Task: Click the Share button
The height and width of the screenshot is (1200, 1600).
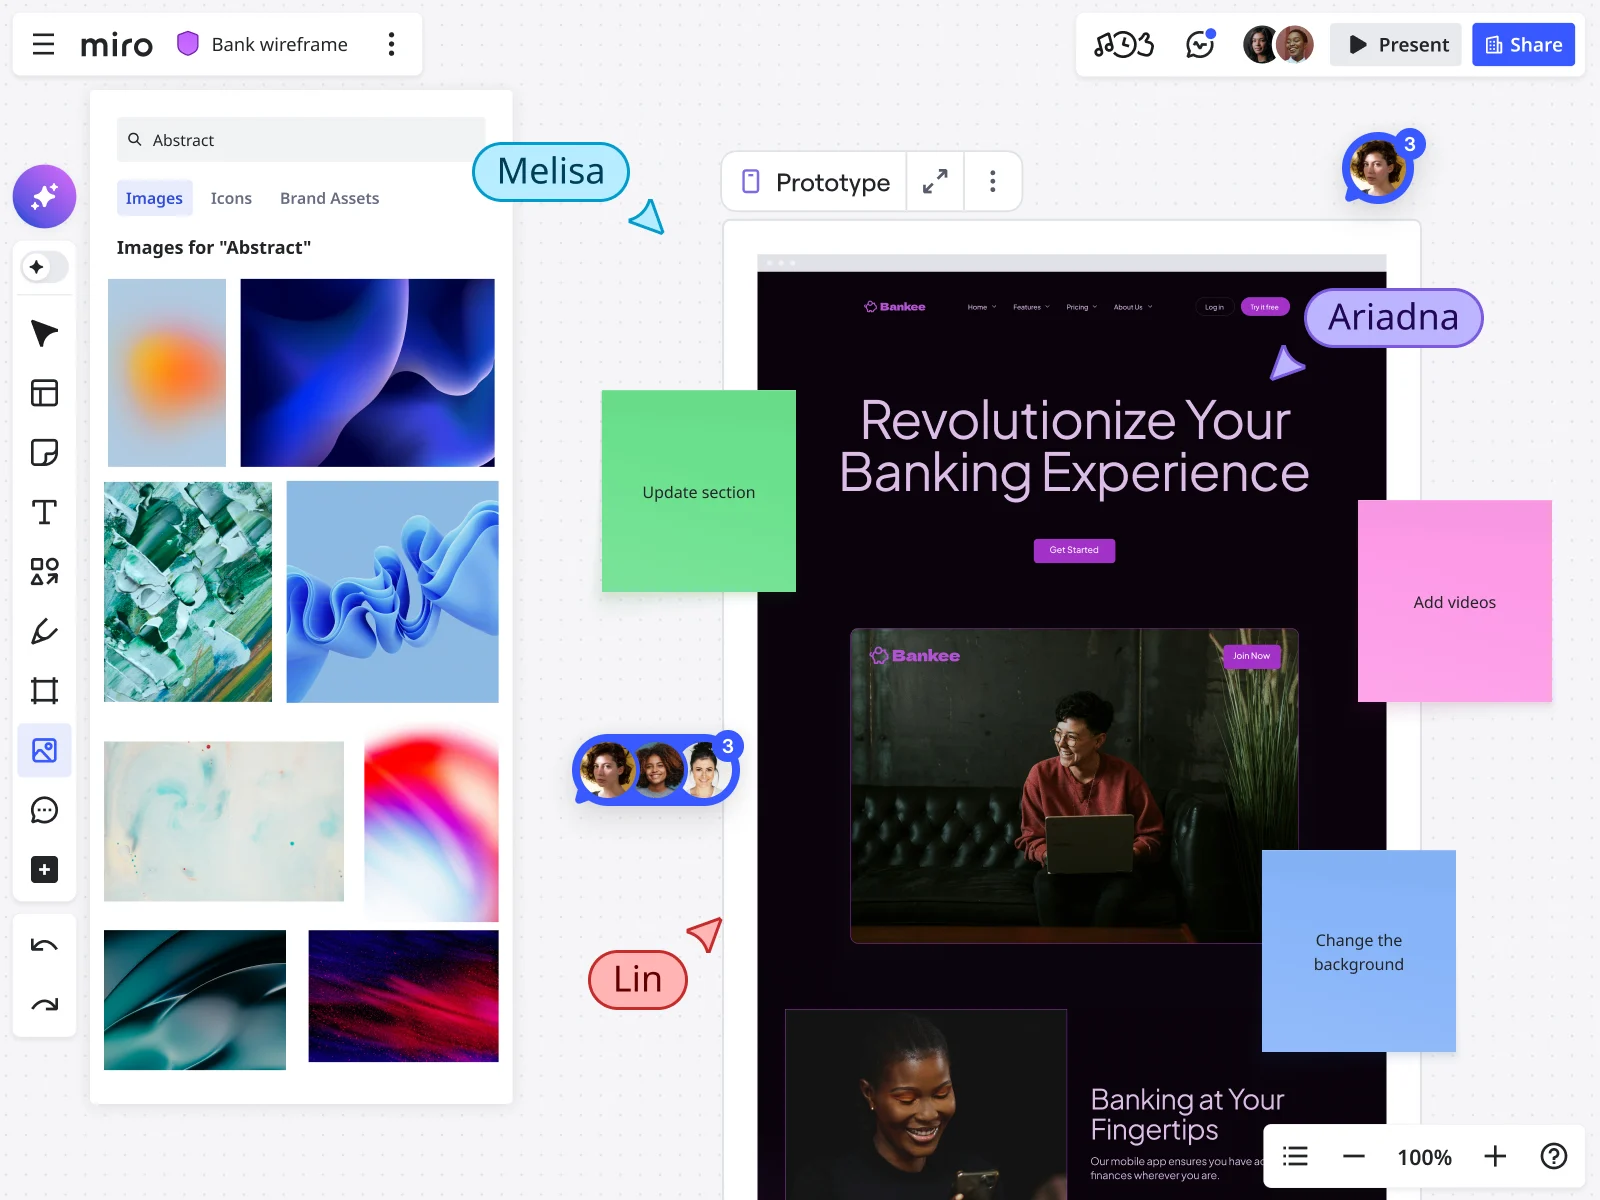Action: [1523, 44]
